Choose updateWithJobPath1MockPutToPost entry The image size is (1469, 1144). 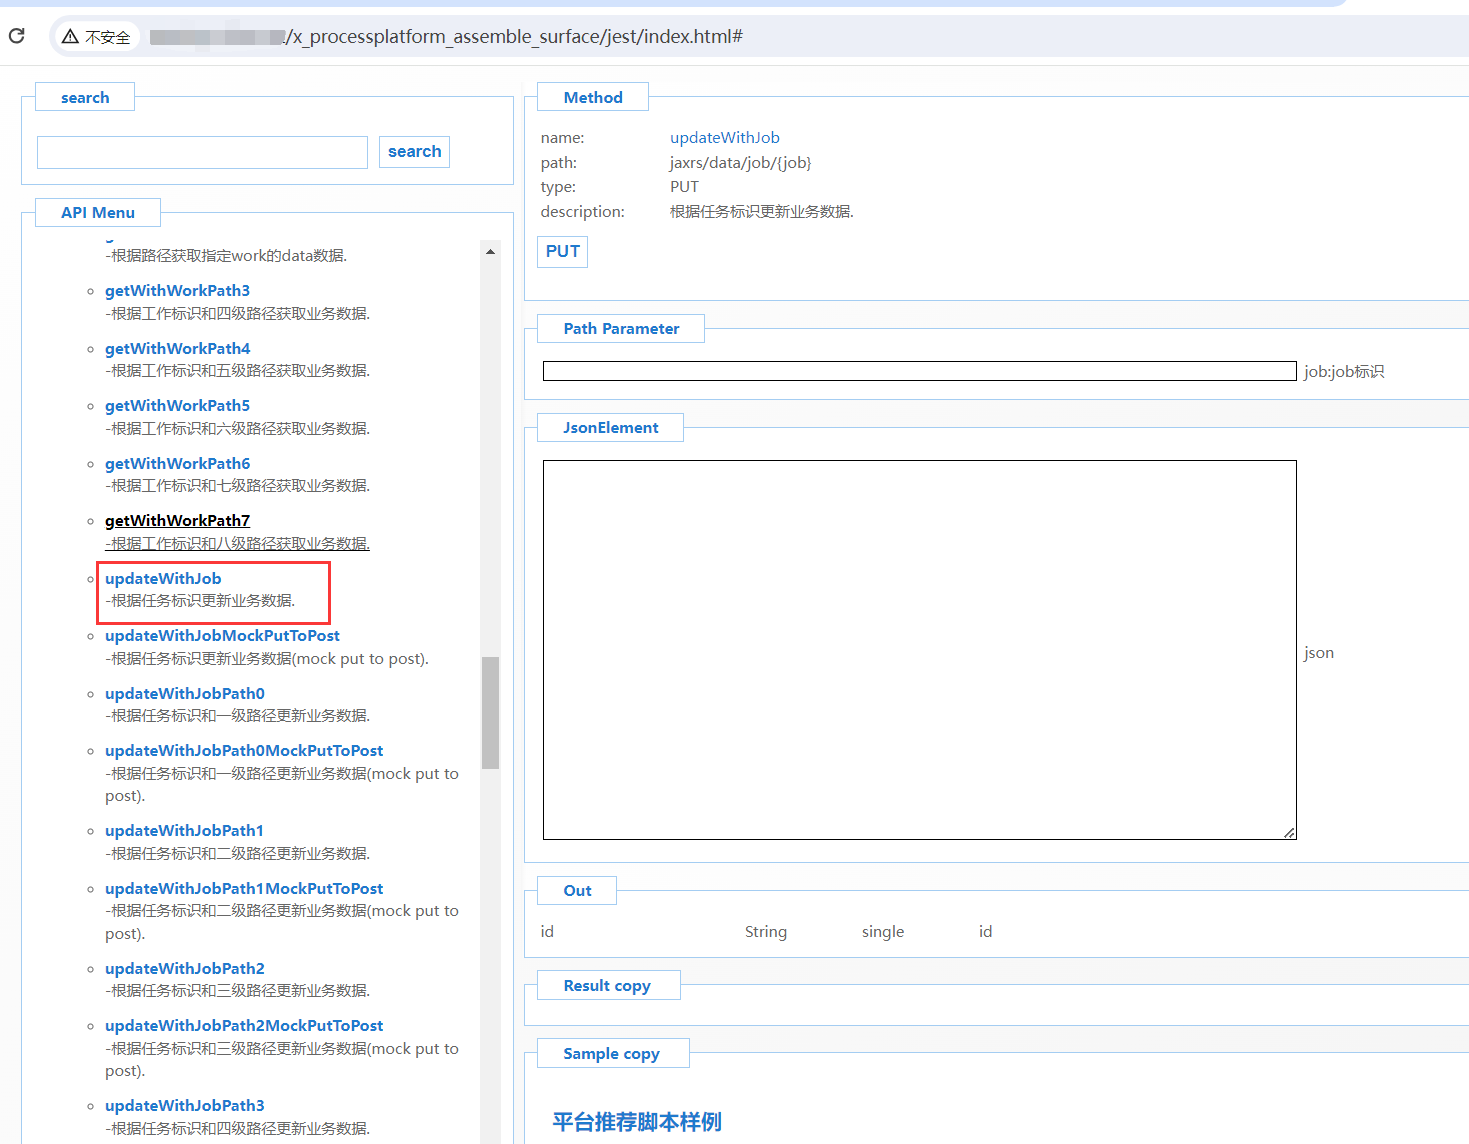click(244, 889)
